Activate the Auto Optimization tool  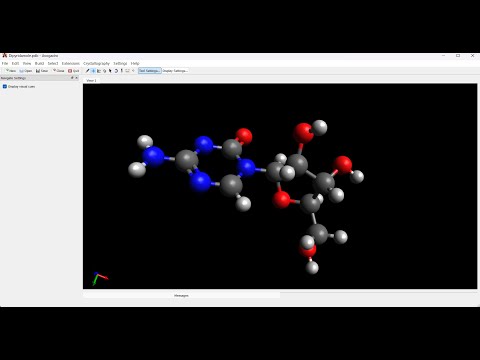122,71
